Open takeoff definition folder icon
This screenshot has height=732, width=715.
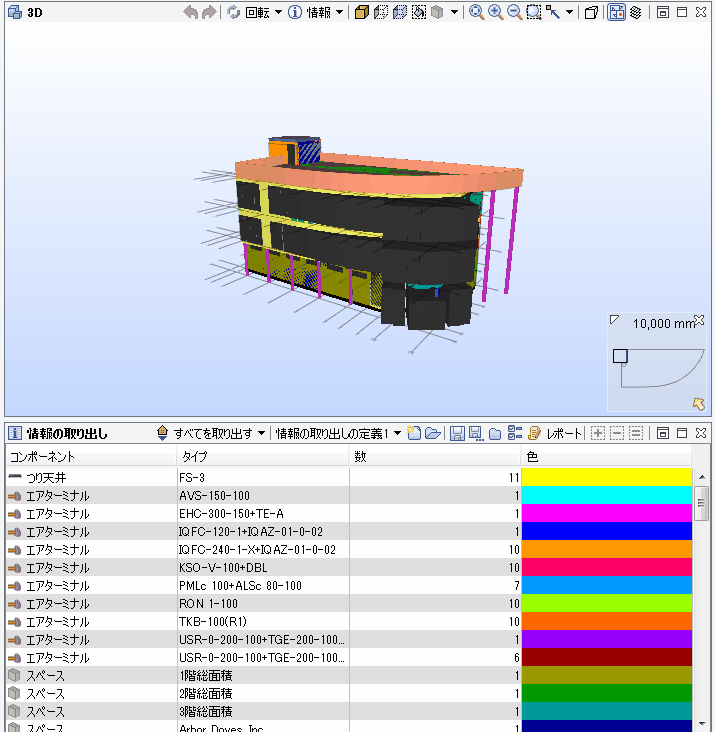pyautogui.click(x=433, y=433)
